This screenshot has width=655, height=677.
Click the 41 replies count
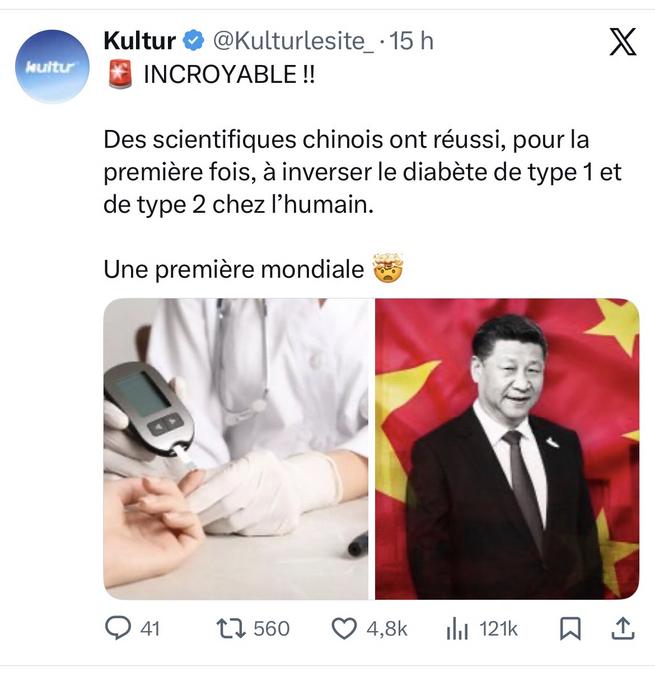pyautogui.click(x=150, y=629)
